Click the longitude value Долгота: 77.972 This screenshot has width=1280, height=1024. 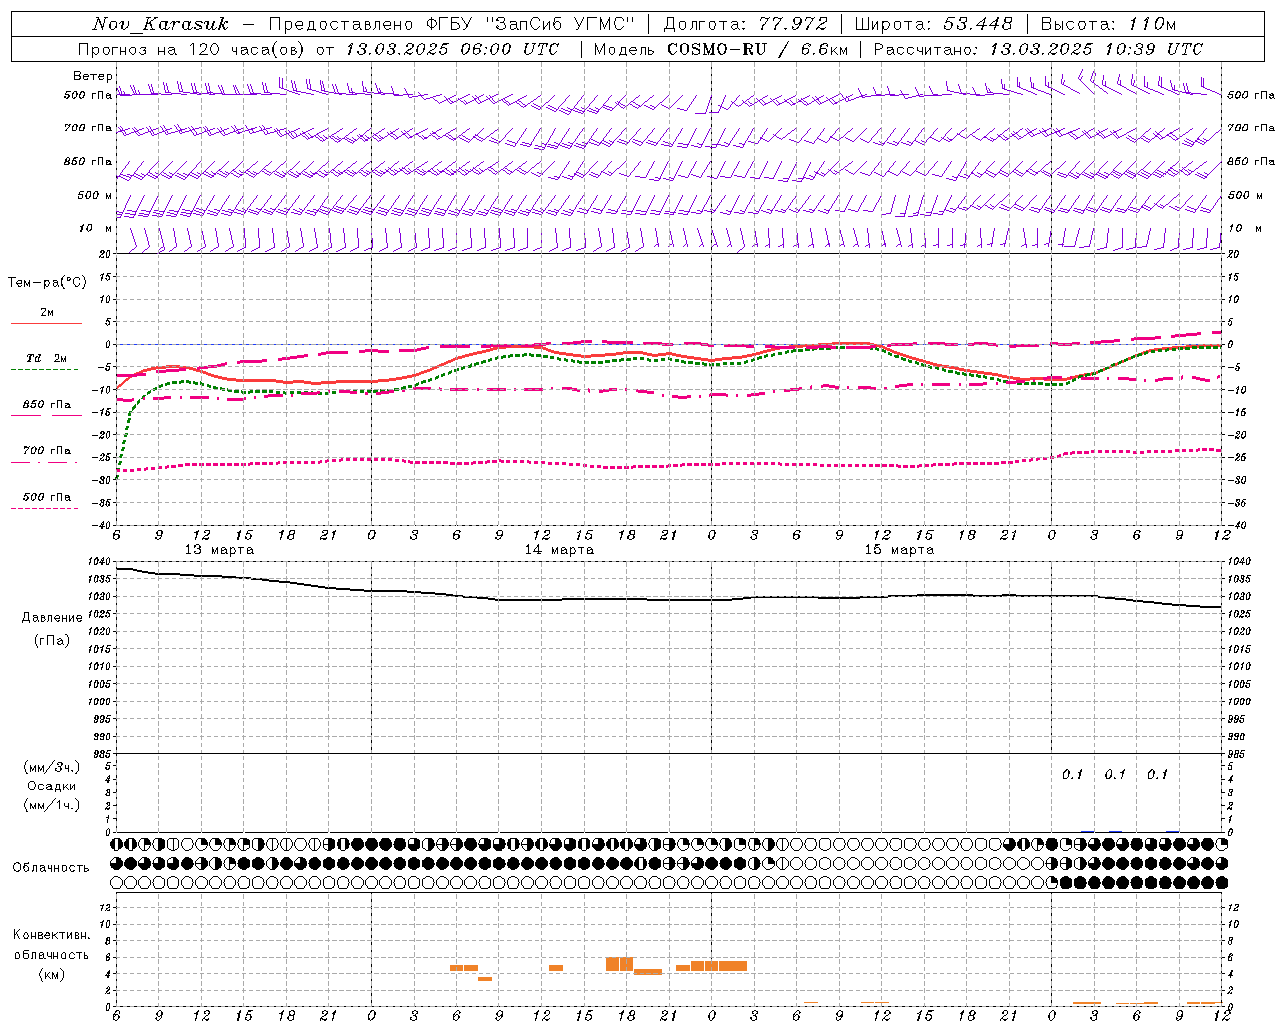pyautogui.click(x=745, y=24)
